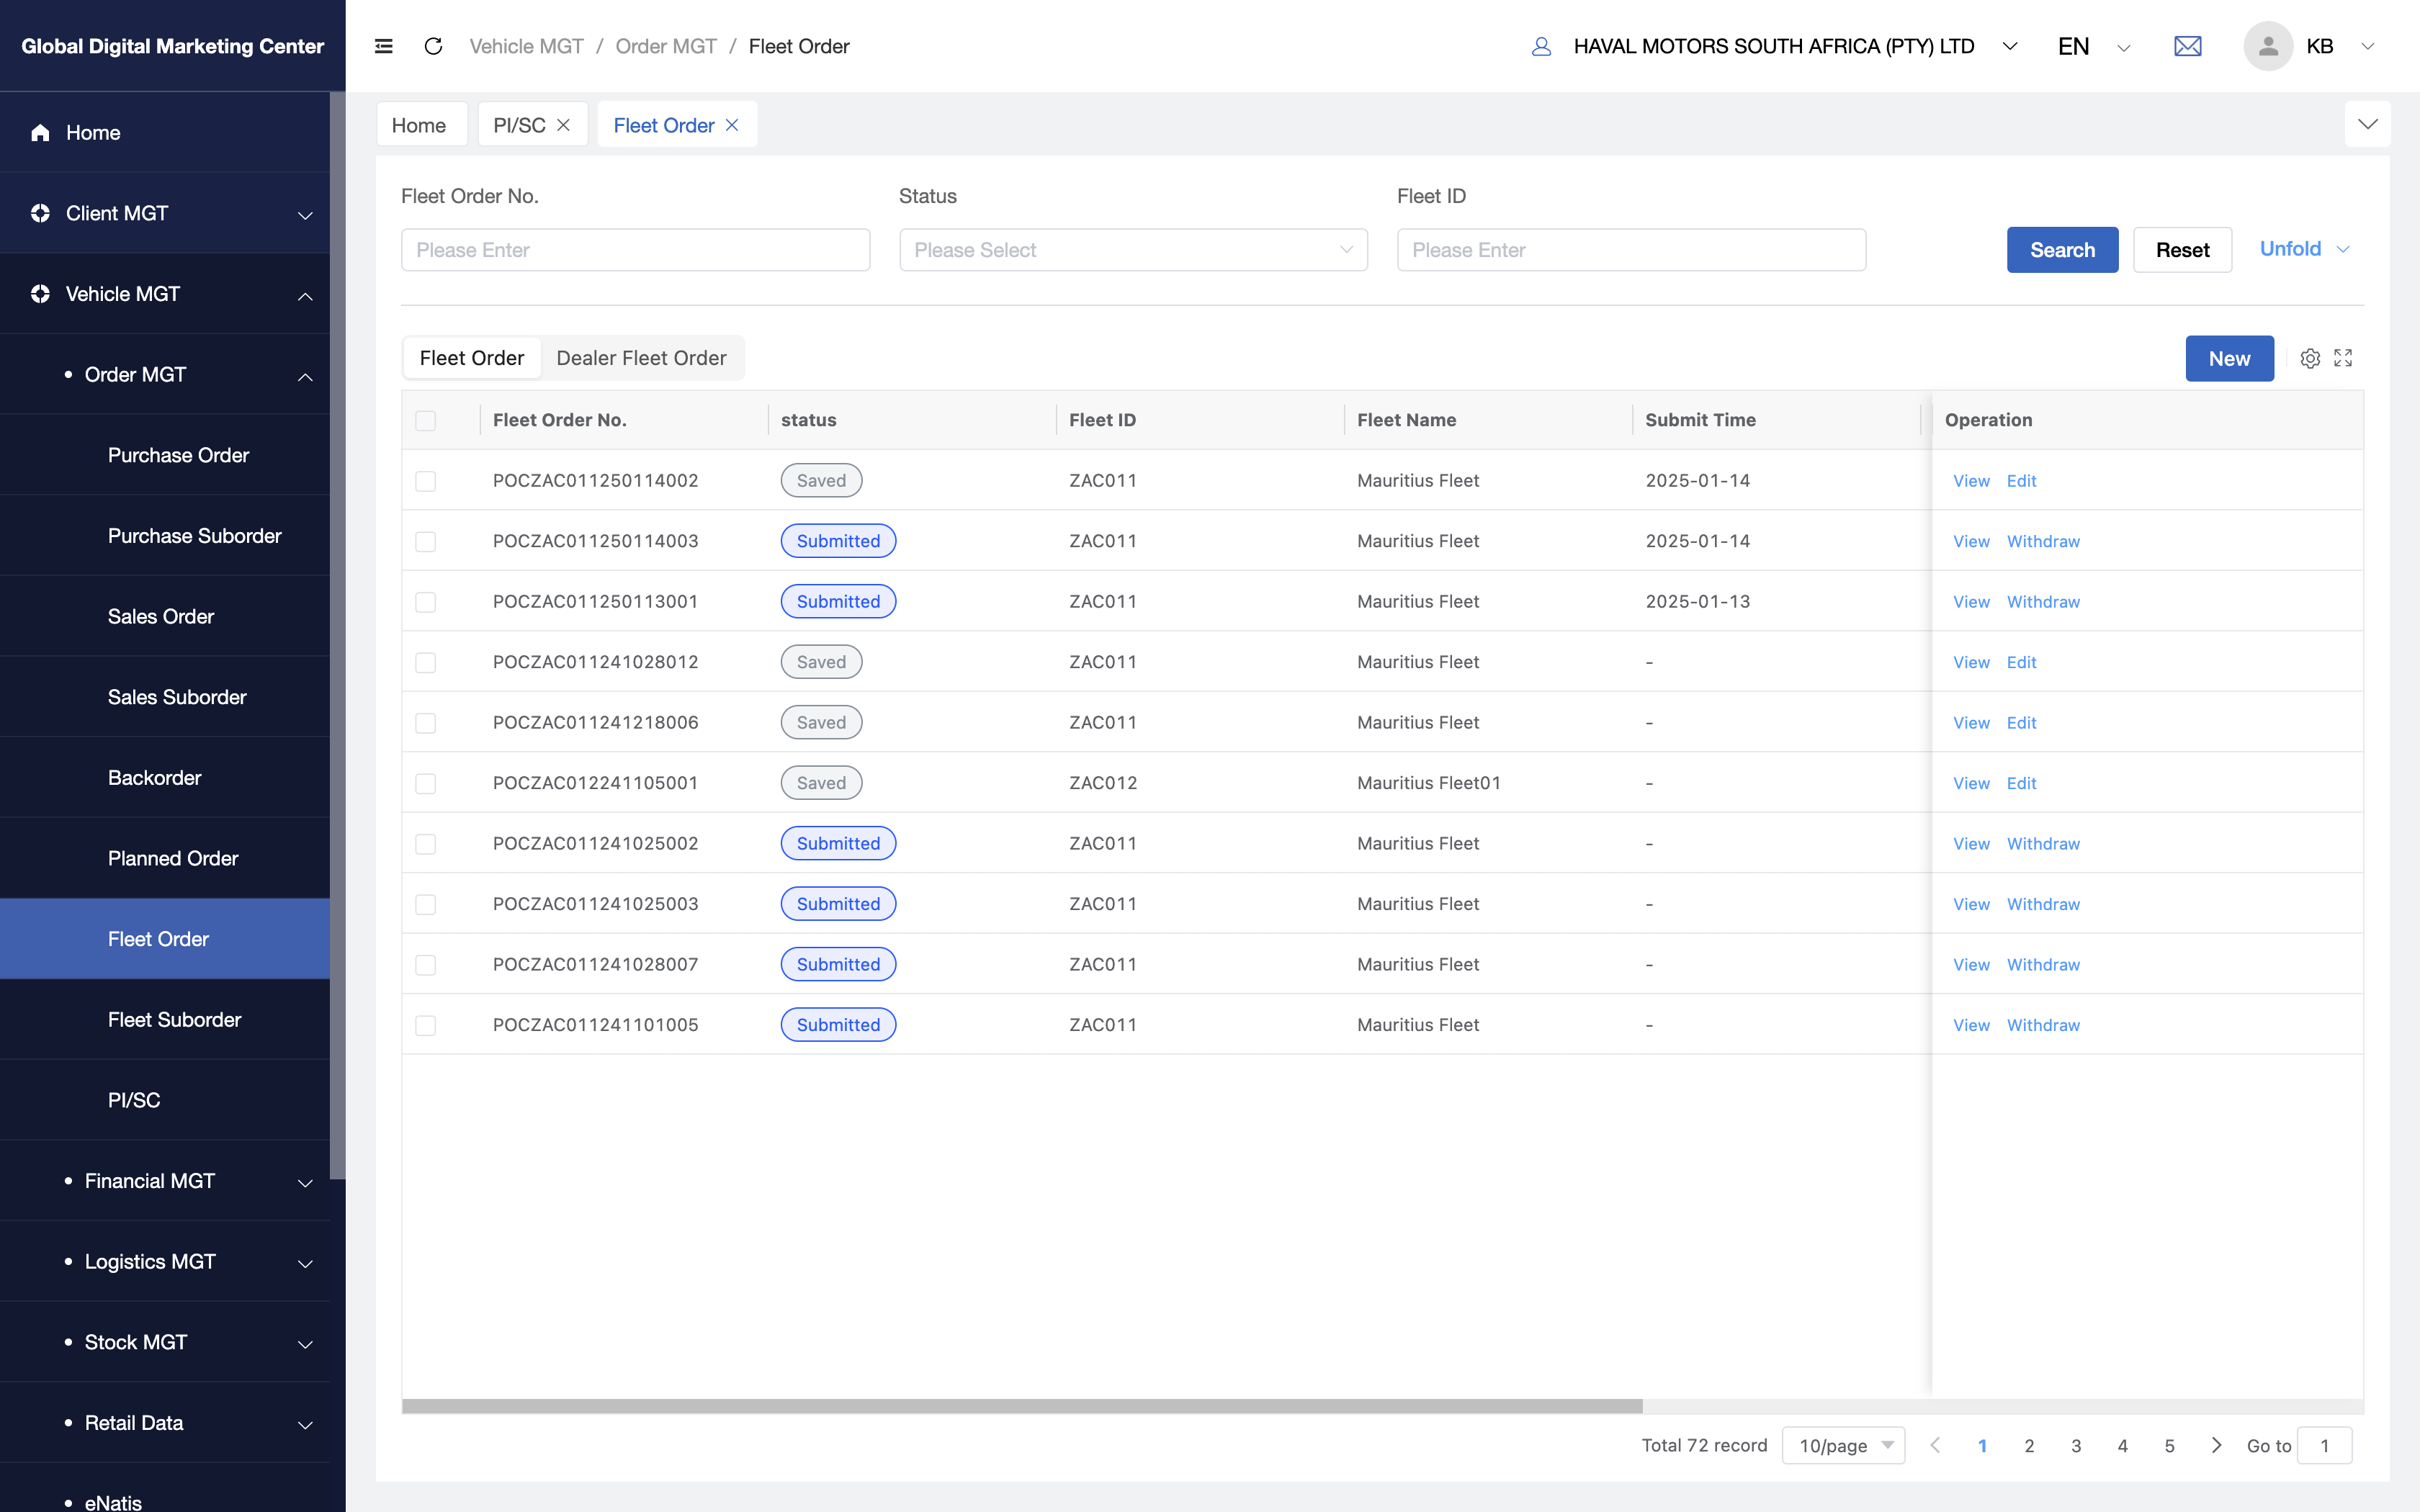Withdraw order POCZAC011250114003
The width and height of the screenshot is (2420, 1512).
pos(2043,541)
